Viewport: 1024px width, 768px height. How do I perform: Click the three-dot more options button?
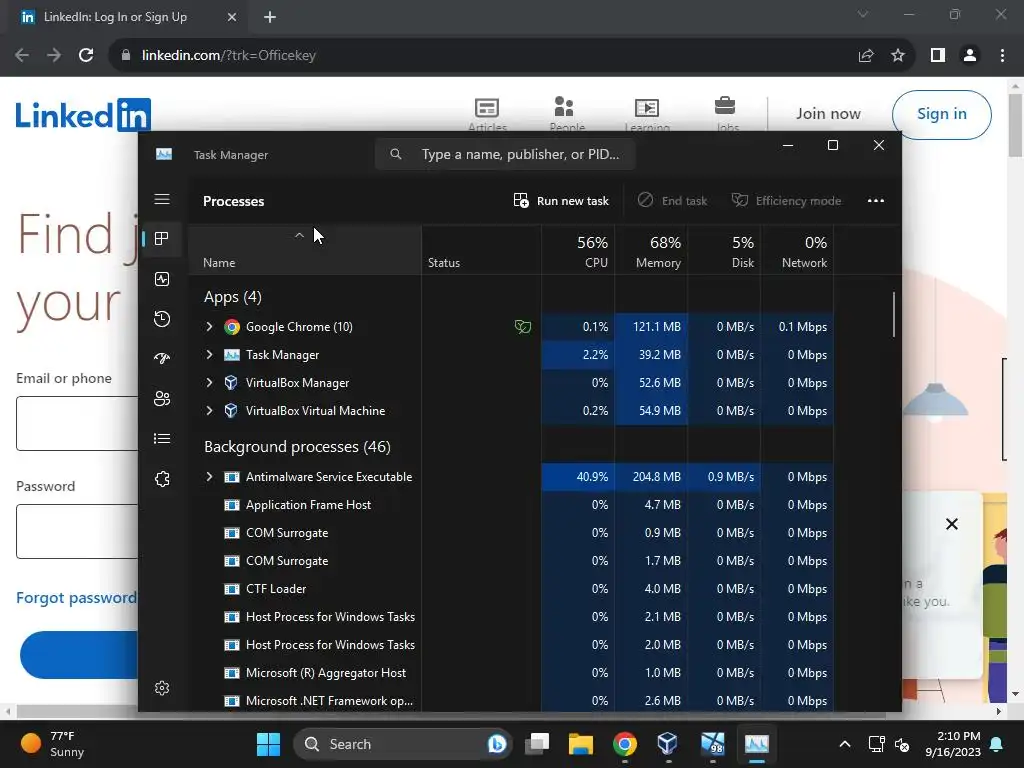point(876,200)
